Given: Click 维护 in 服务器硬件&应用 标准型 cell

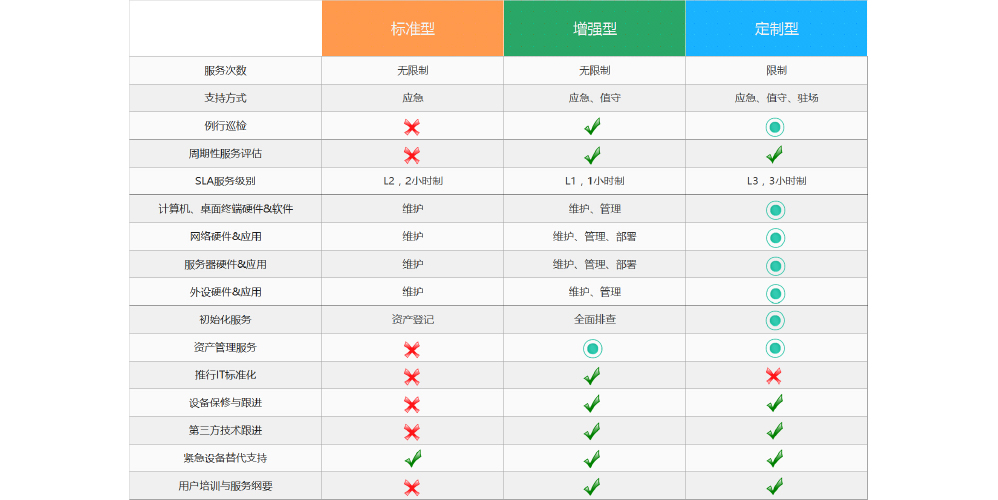Looking at the screenshot, I should pyautogui.click(x=412, y=265).
